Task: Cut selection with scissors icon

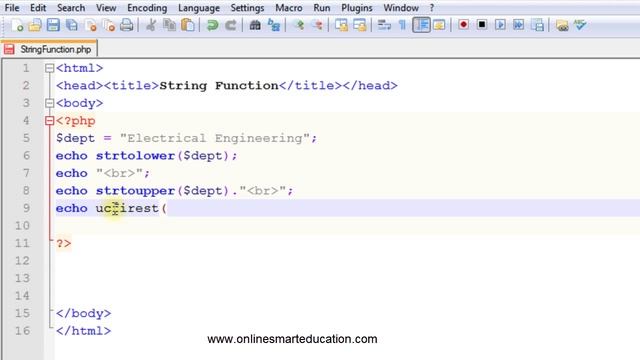Action: 151,25
